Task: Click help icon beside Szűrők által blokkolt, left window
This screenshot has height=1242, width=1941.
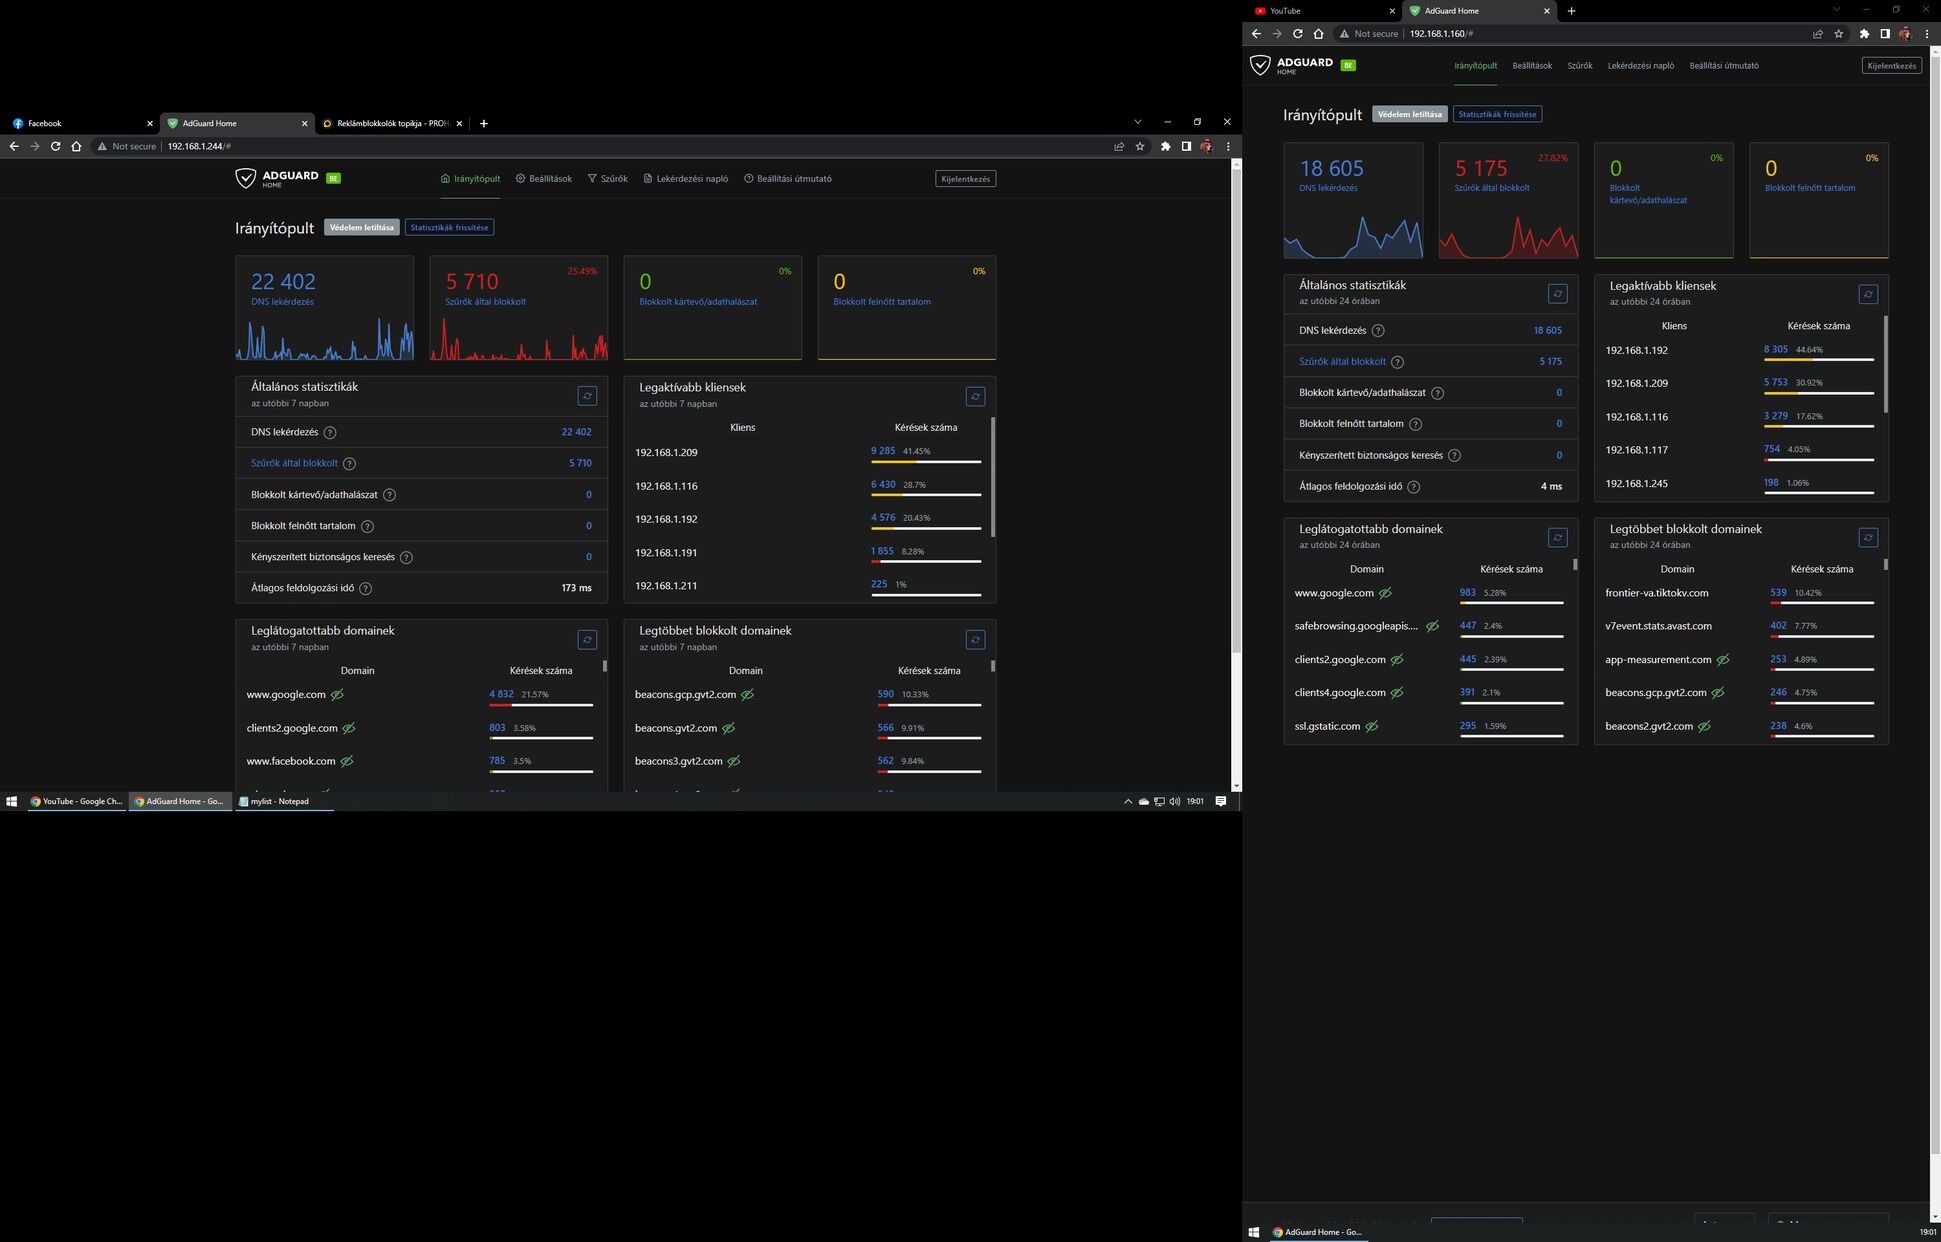Action: tap(349, 464)
